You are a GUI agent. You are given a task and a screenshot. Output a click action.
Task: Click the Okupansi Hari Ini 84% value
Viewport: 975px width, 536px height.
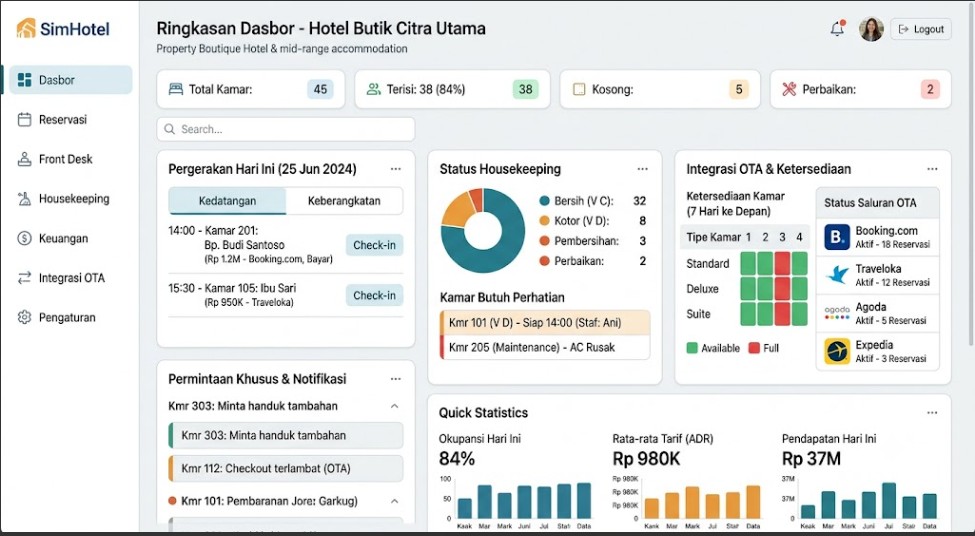457,459
